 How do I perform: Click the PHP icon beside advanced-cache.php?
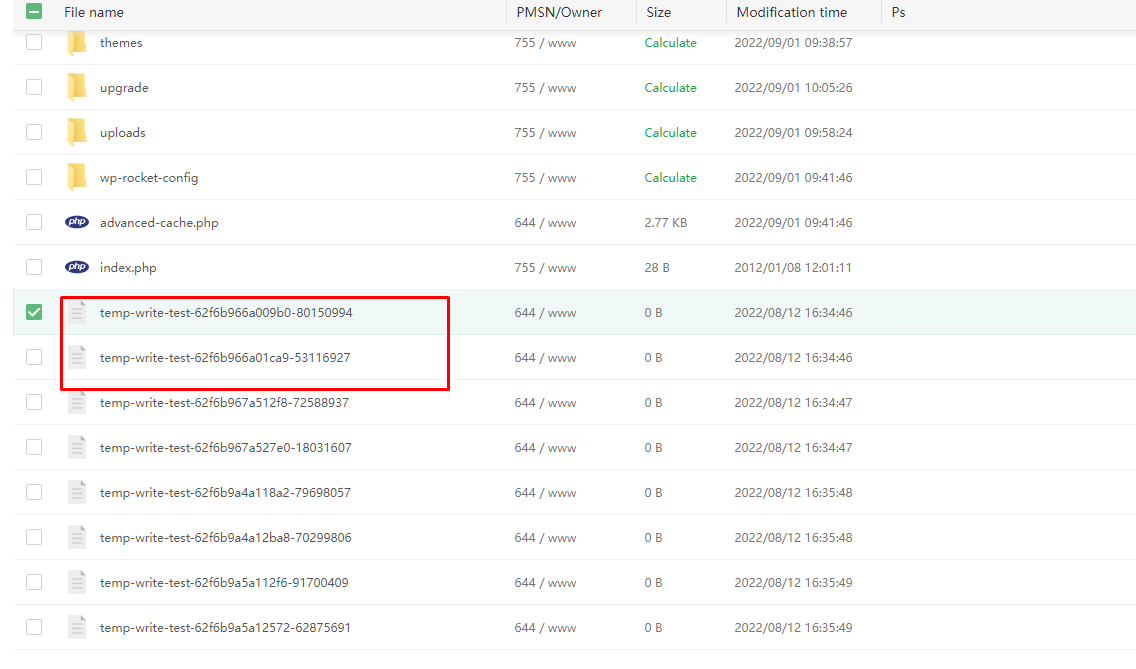(x=76, y=222)
